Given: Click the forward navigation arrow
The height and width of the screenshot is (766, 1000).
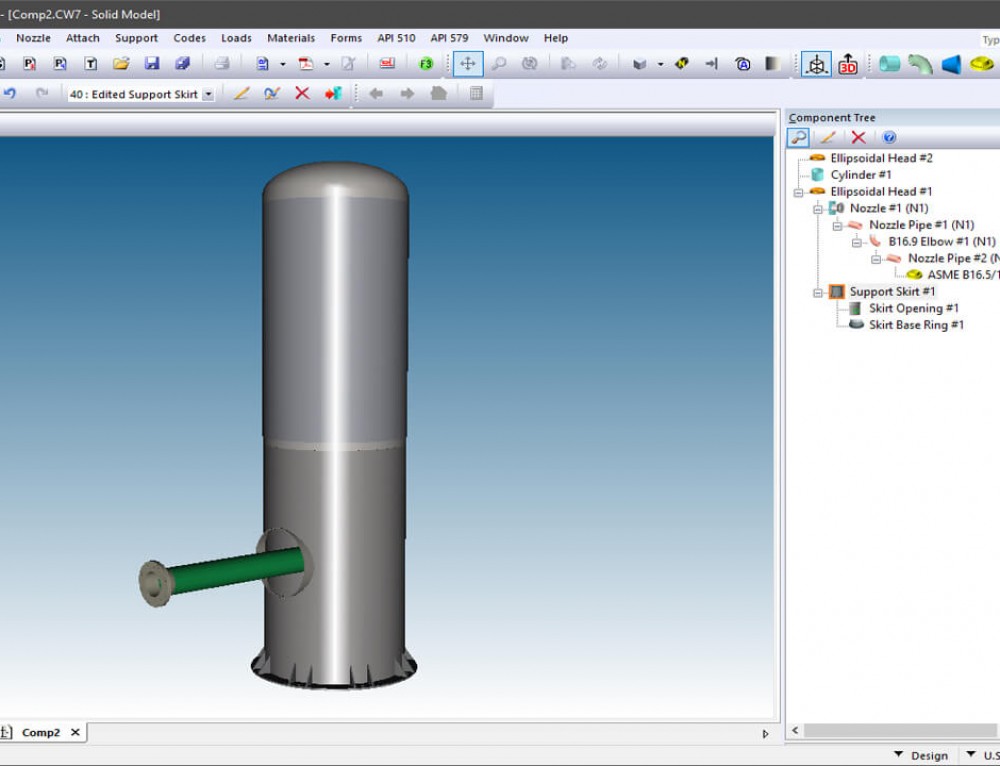Looking at the screenshot, I should point(407,93).
